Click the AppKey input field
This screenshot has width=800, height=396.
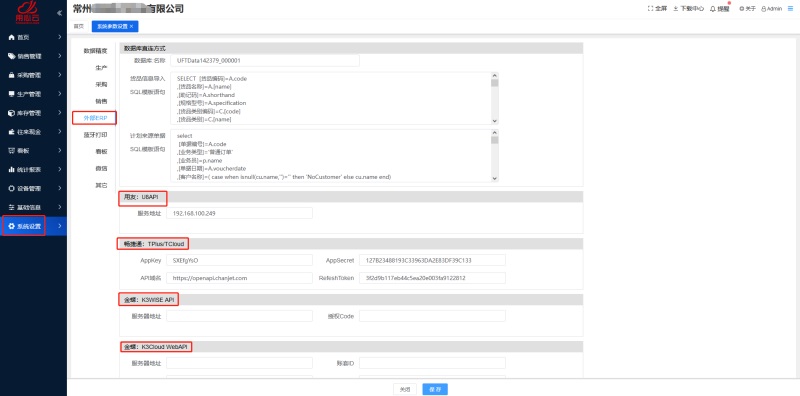point(239,260)
